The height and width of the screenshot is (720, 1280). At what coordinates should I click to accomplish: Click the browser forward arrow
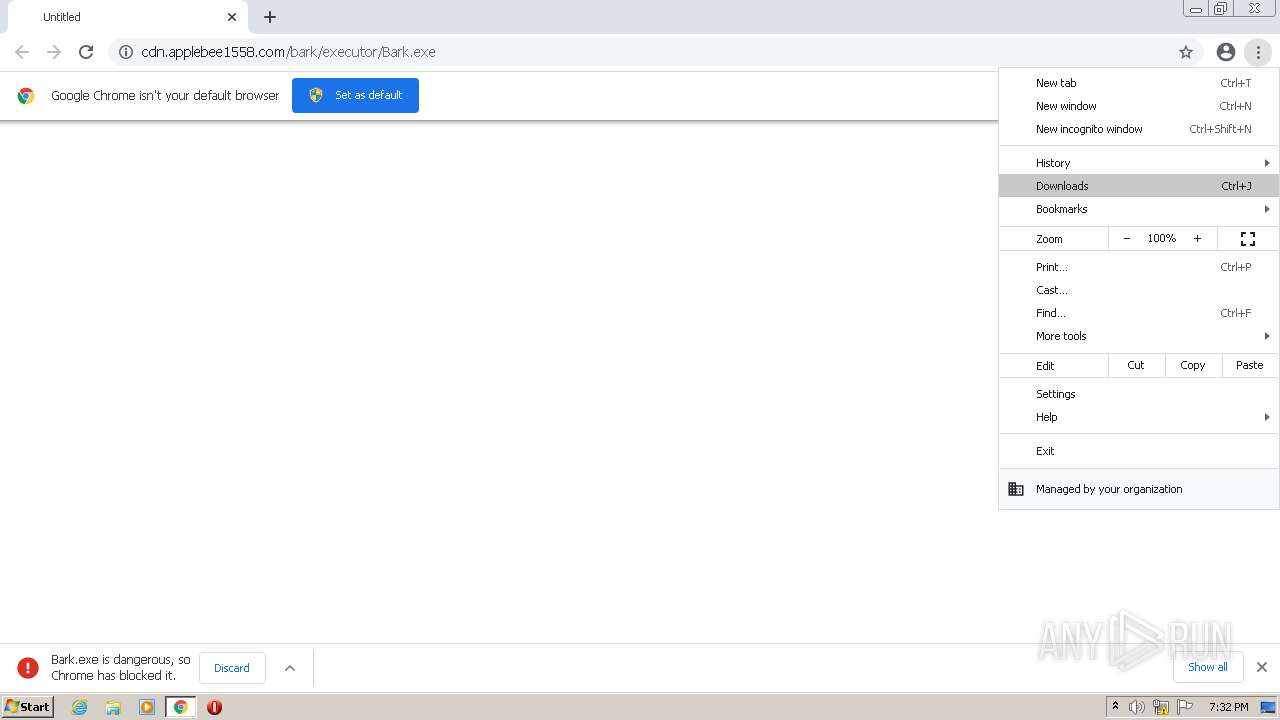[x=54, y=52]
